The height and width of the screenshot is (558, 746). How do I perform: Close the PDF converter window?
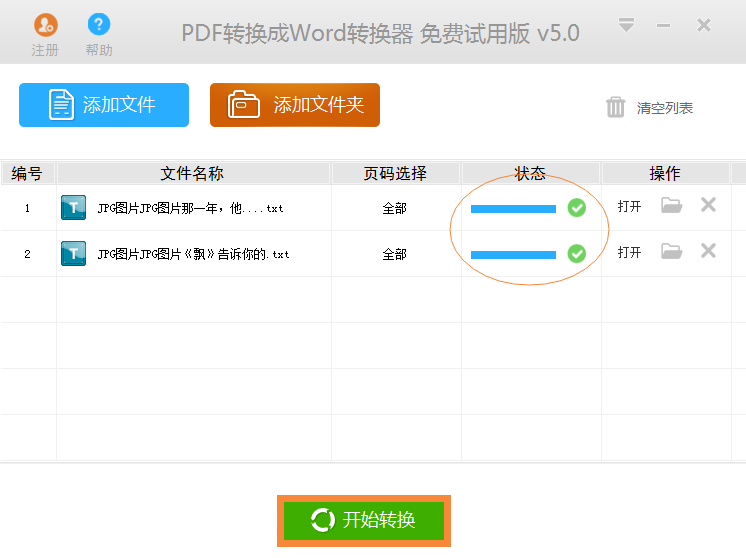[x=704, y=25]
